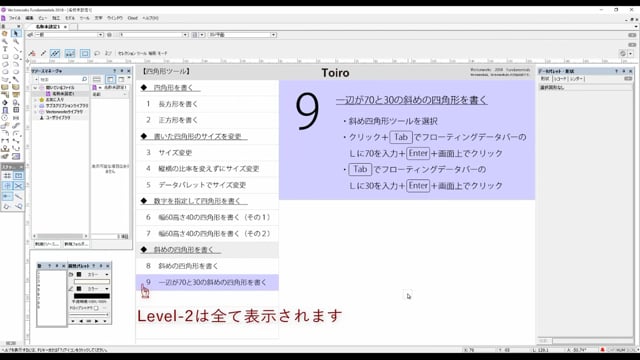Viewport: 640px width, 360px height.
Task: Click the search magnifier in Resource Manager
Action: pos(84,79)
